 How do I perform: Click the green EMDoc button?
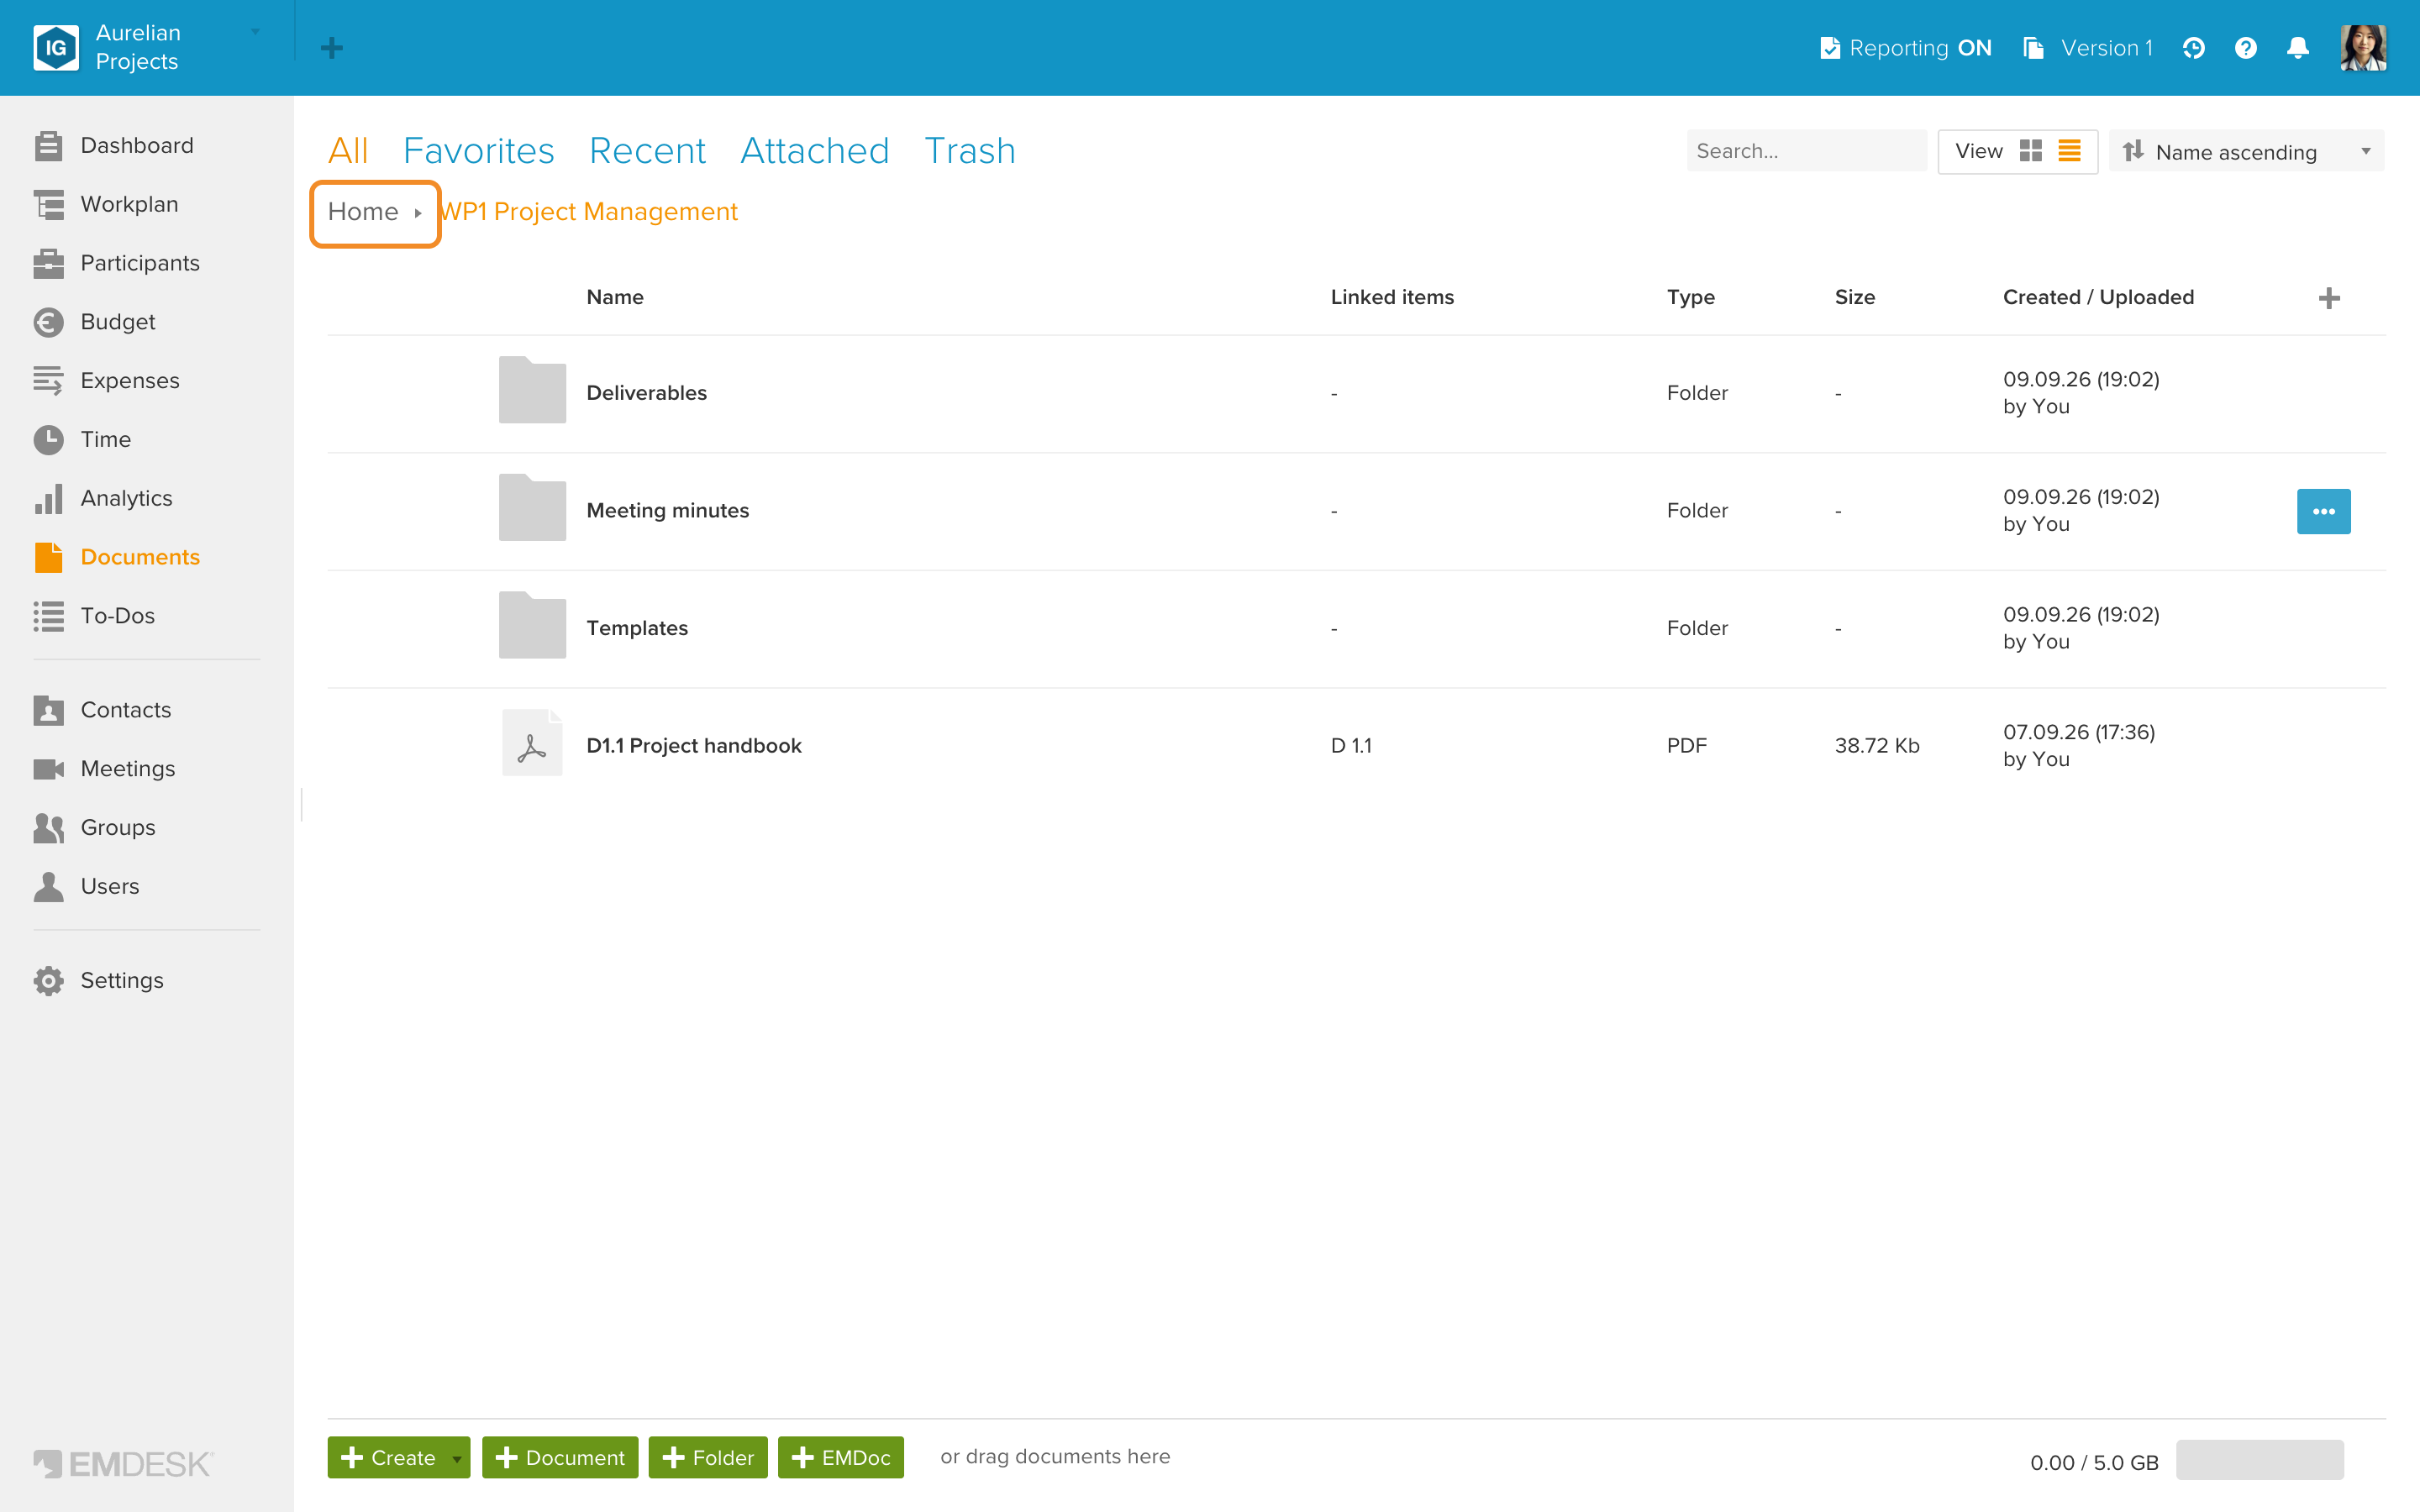[x=841, y=1458]
